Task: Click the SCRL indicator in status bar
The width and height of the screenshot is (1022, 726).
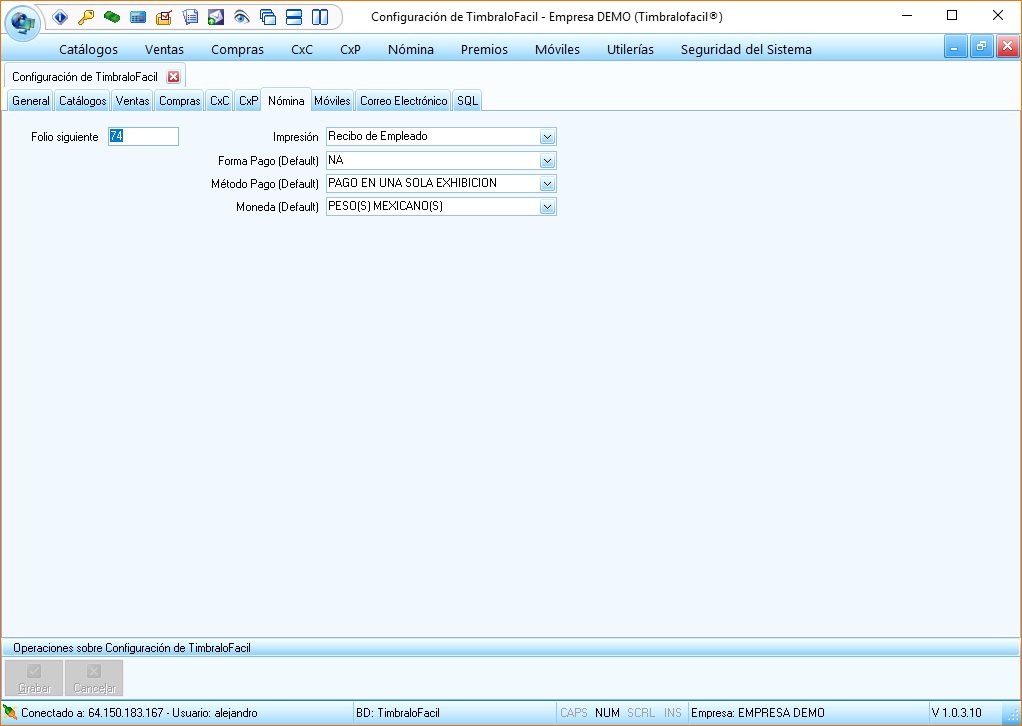Action: coord(641,713)
